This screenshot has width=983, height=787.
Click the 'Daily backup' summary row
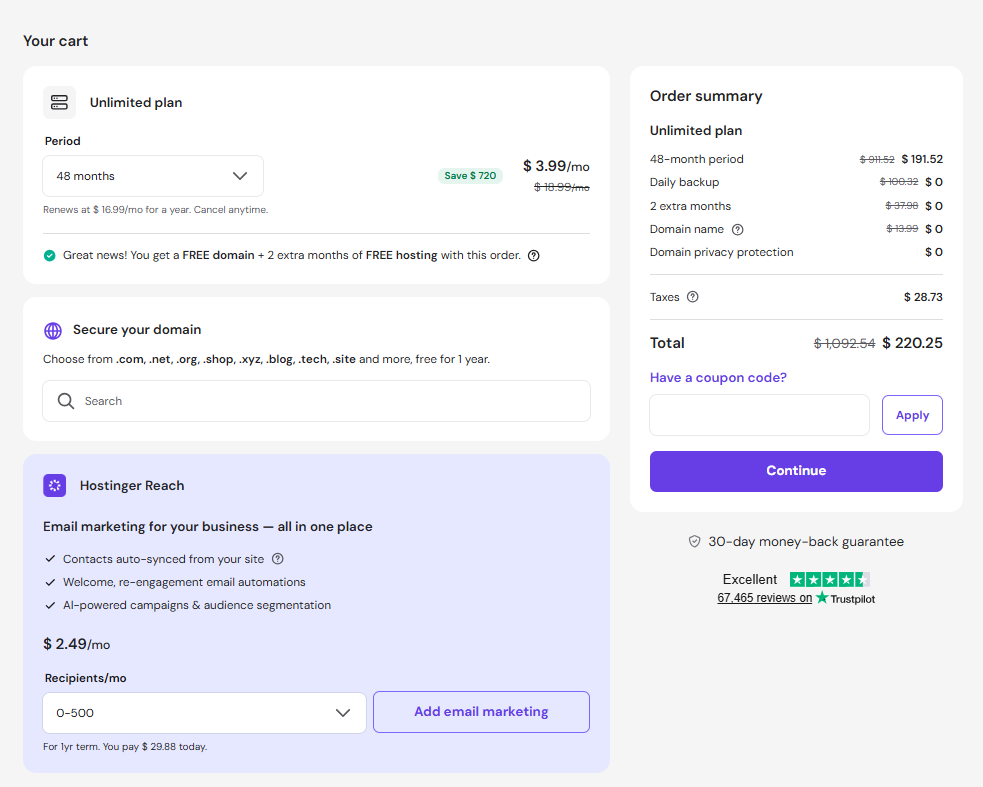click(x=796, y=182)
